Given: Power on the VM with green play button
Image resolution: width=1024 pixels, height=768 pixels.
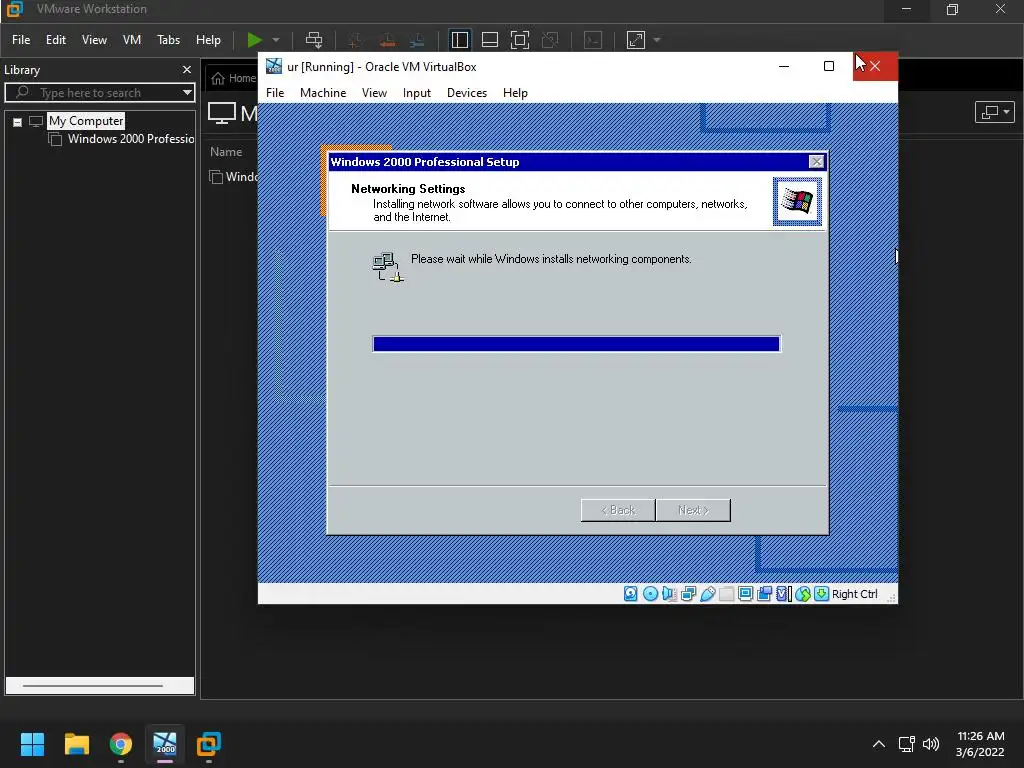Looking at the screenshot, I should (x=254, y=40).
